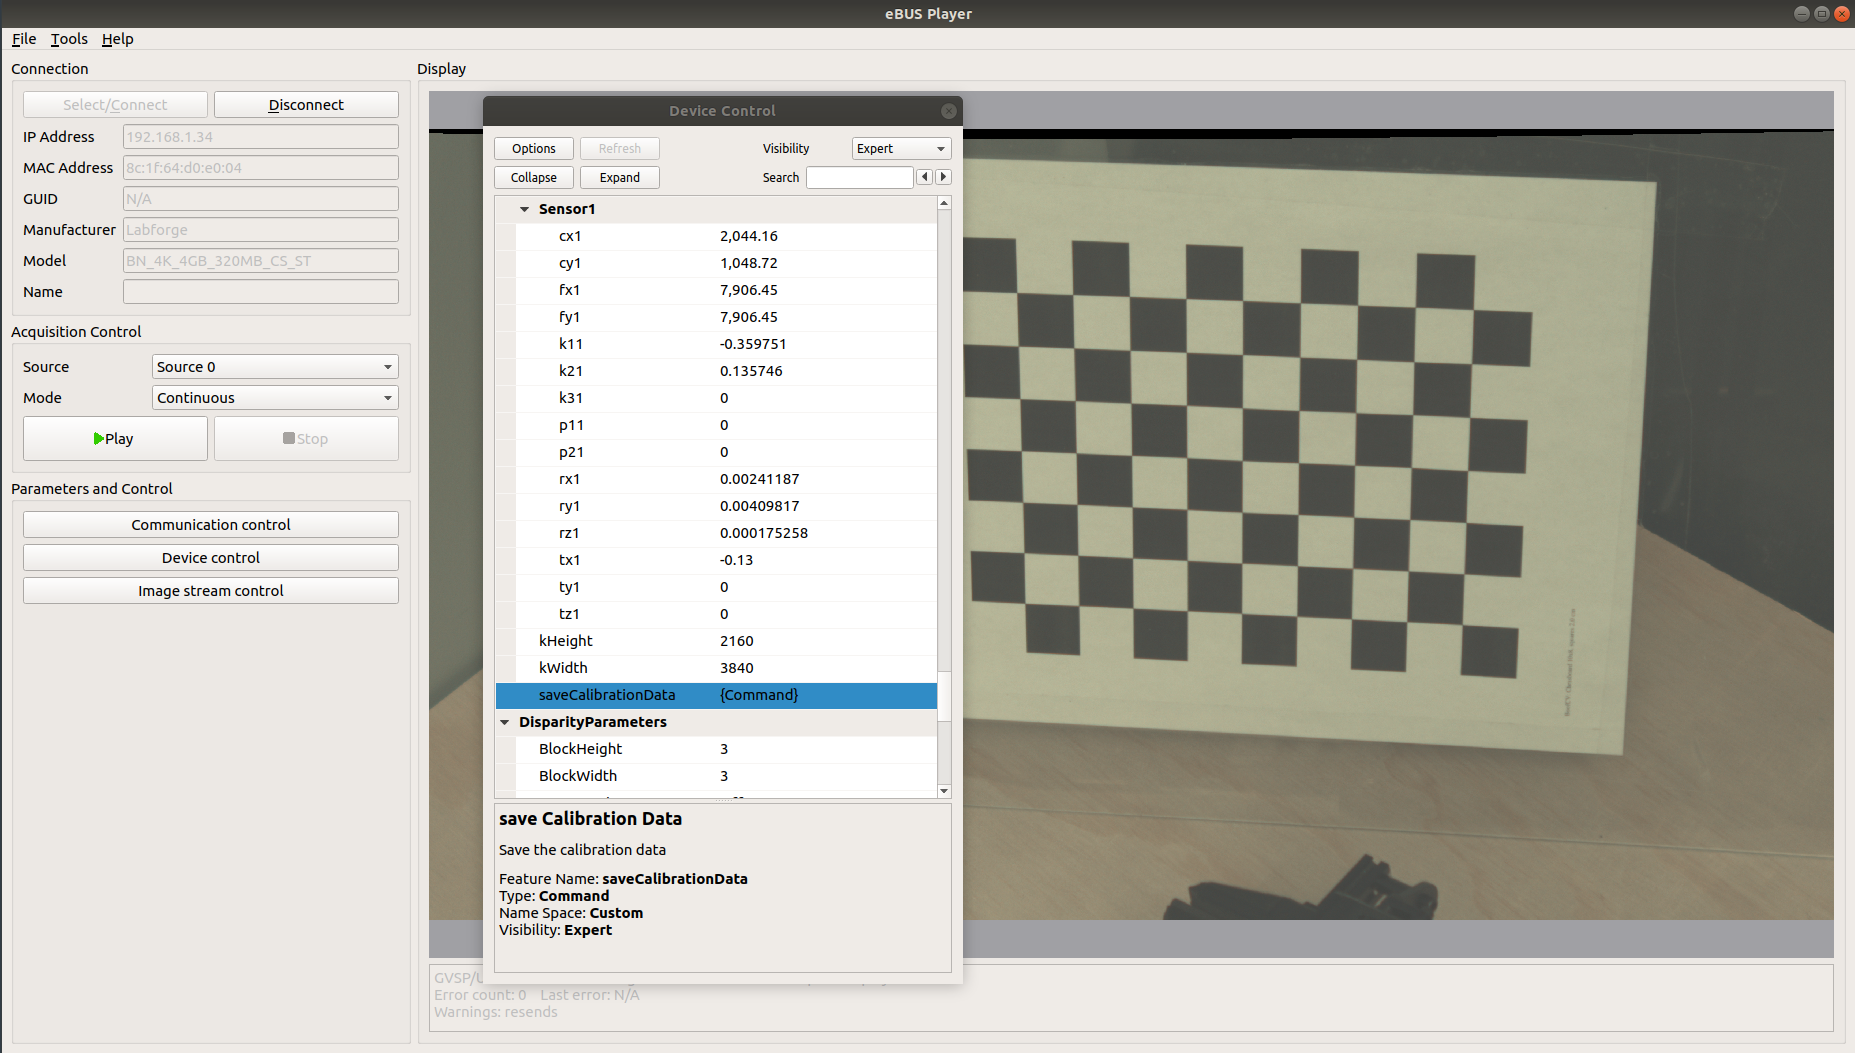Open the Visibility dropdown
The height and width of the screenshot is (1053, 1855).
coord(900,148)
